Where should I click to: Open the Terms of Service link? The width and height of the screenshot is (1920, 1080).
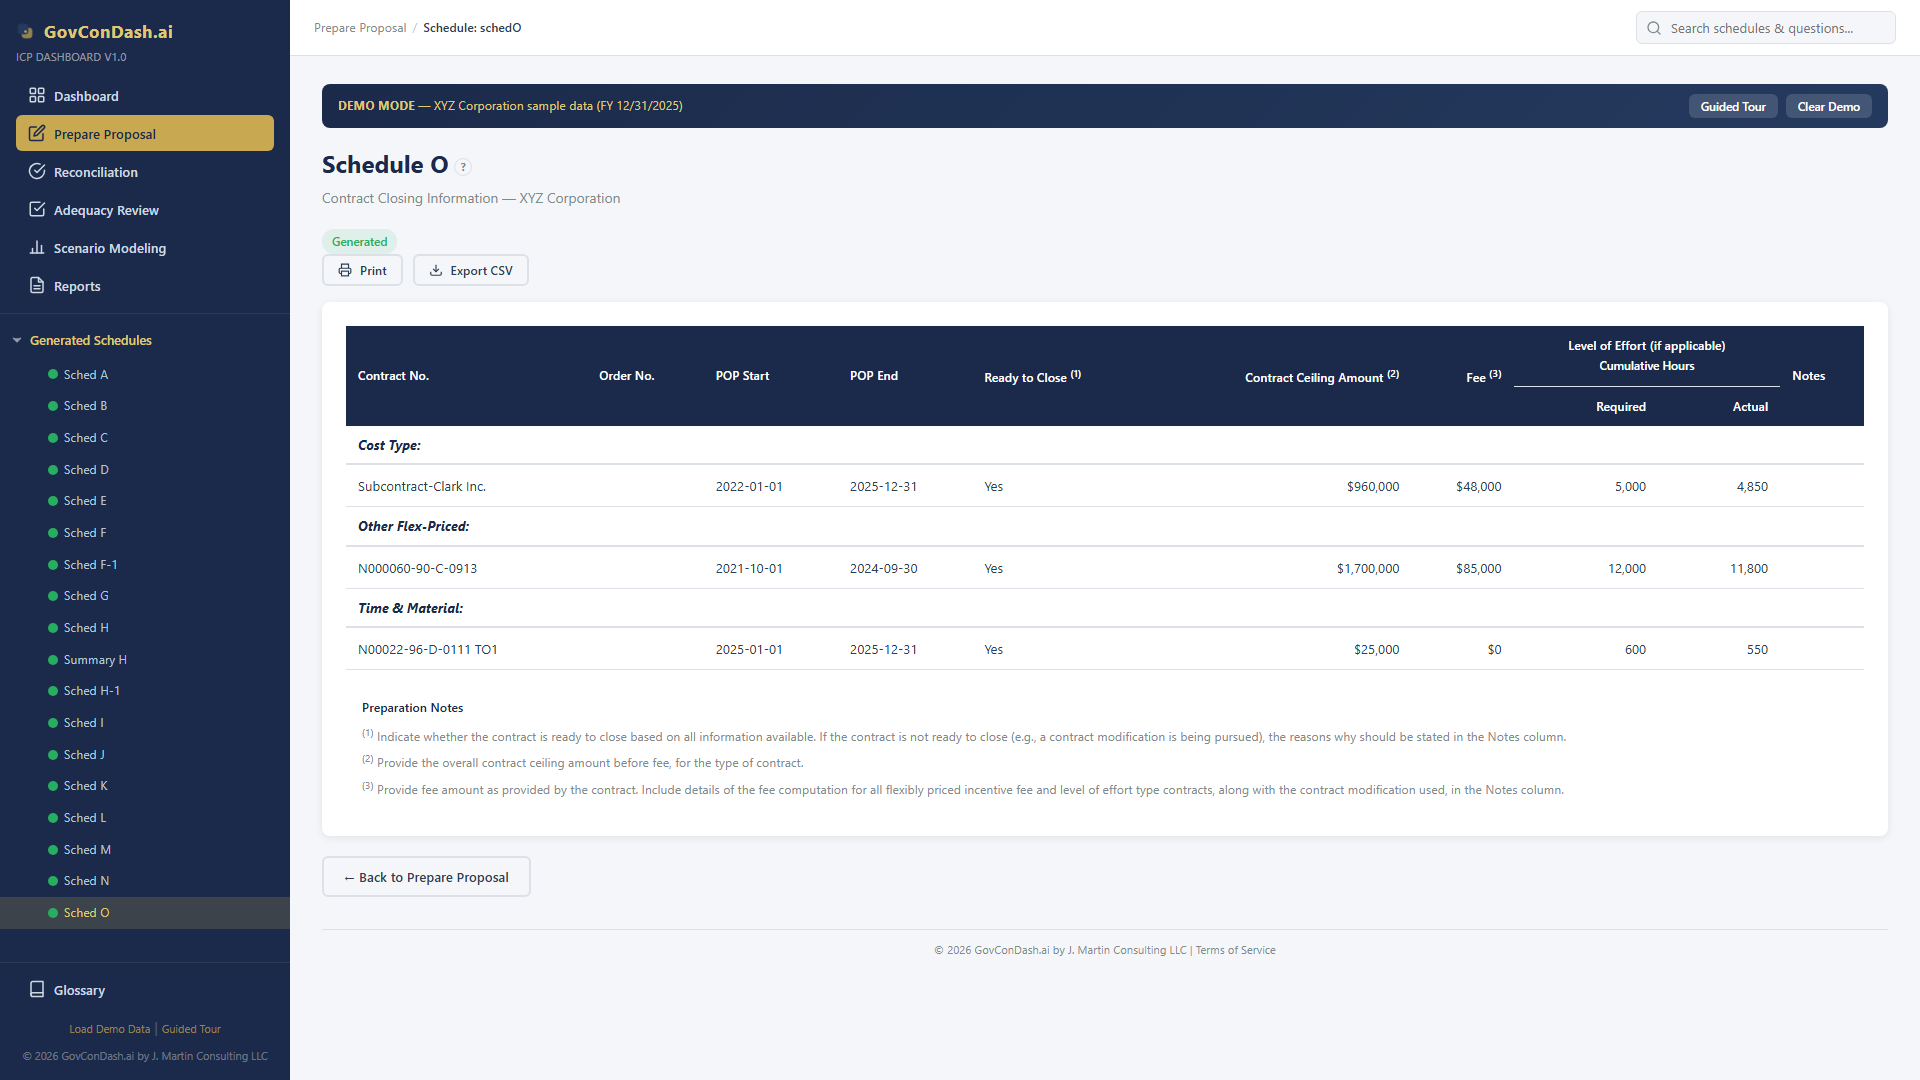[1235, 950]
